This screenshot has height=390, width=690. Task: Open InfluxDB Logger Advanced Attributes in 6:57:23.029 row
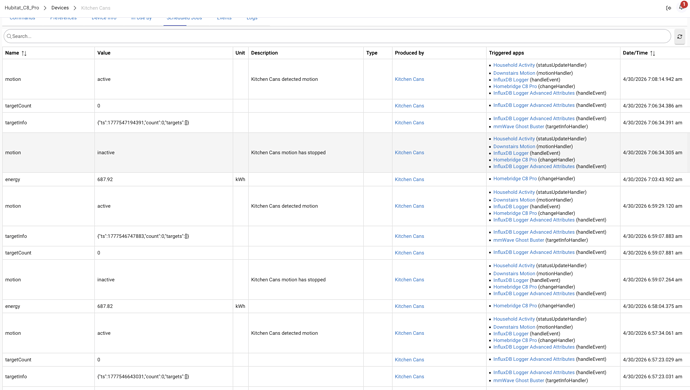534,359
